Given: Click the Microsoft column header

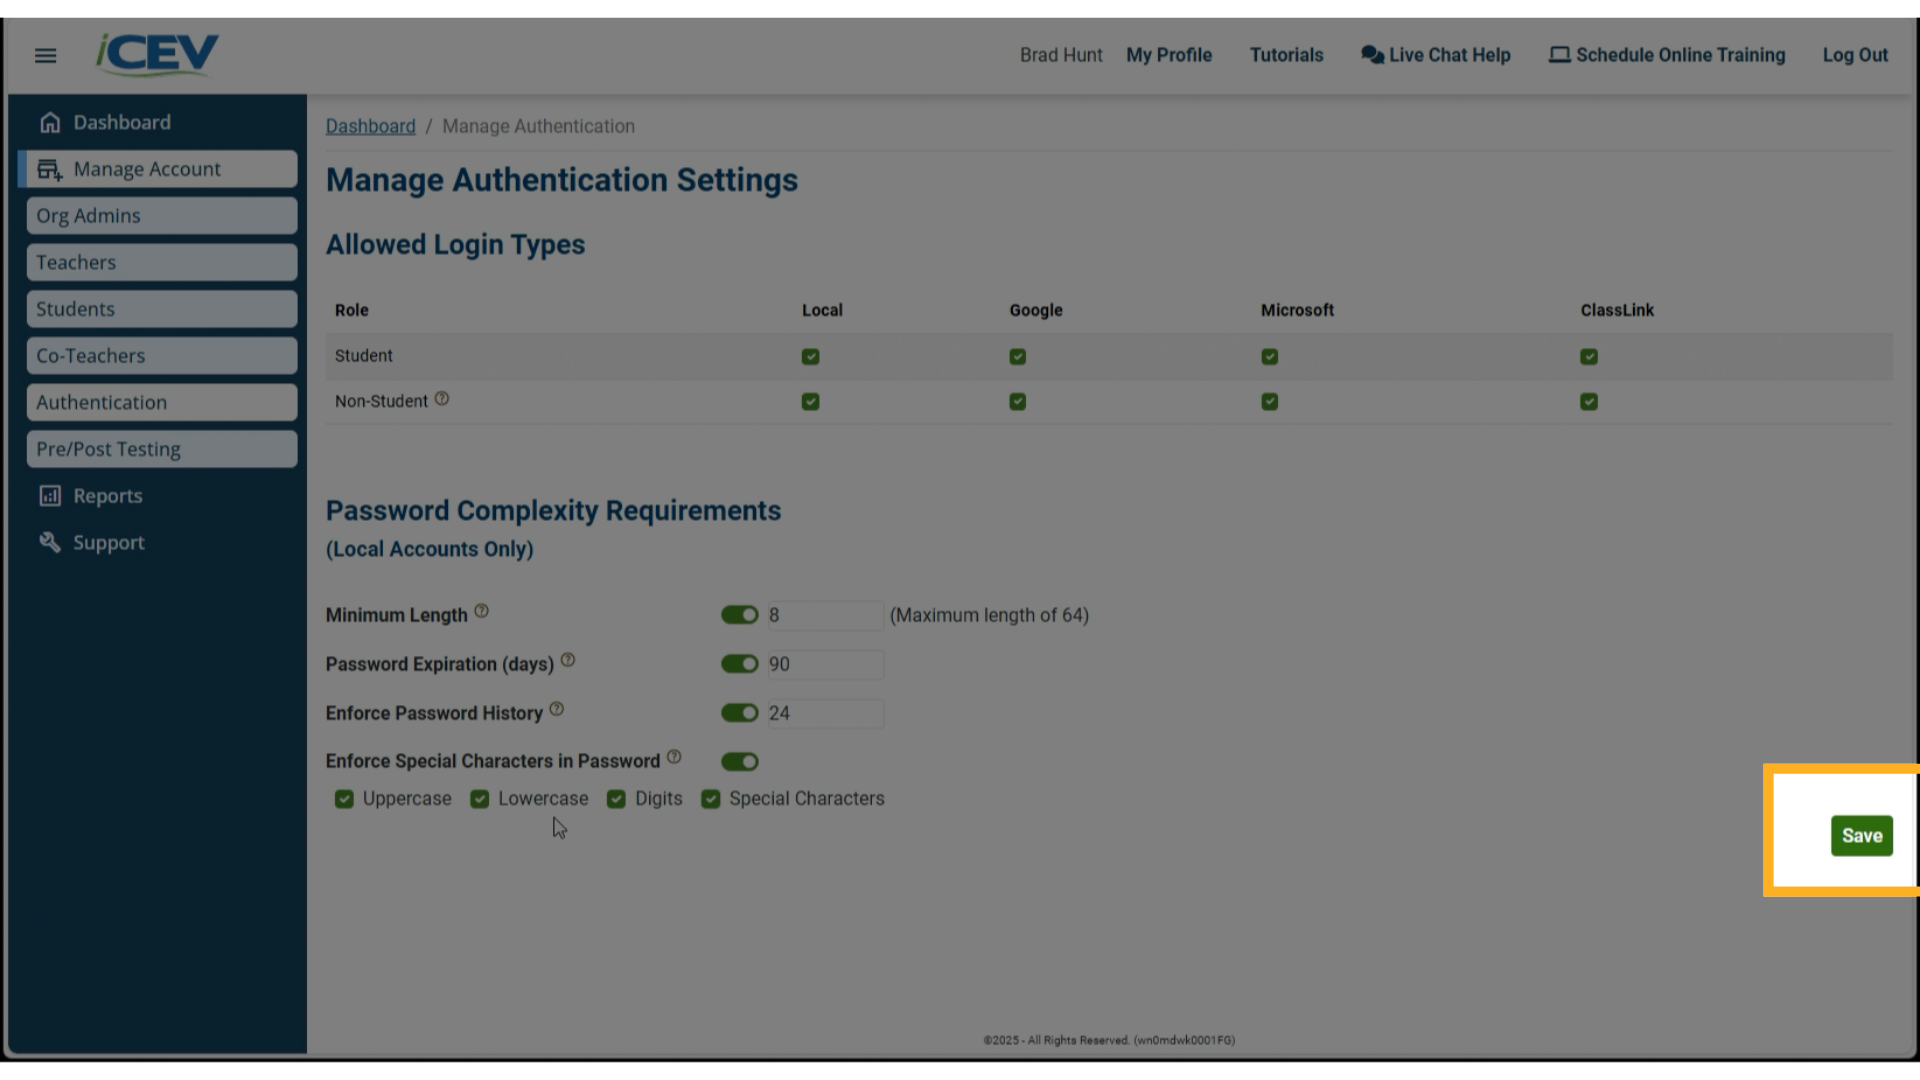Looking at the screenshot, I should pos(1297,310).
